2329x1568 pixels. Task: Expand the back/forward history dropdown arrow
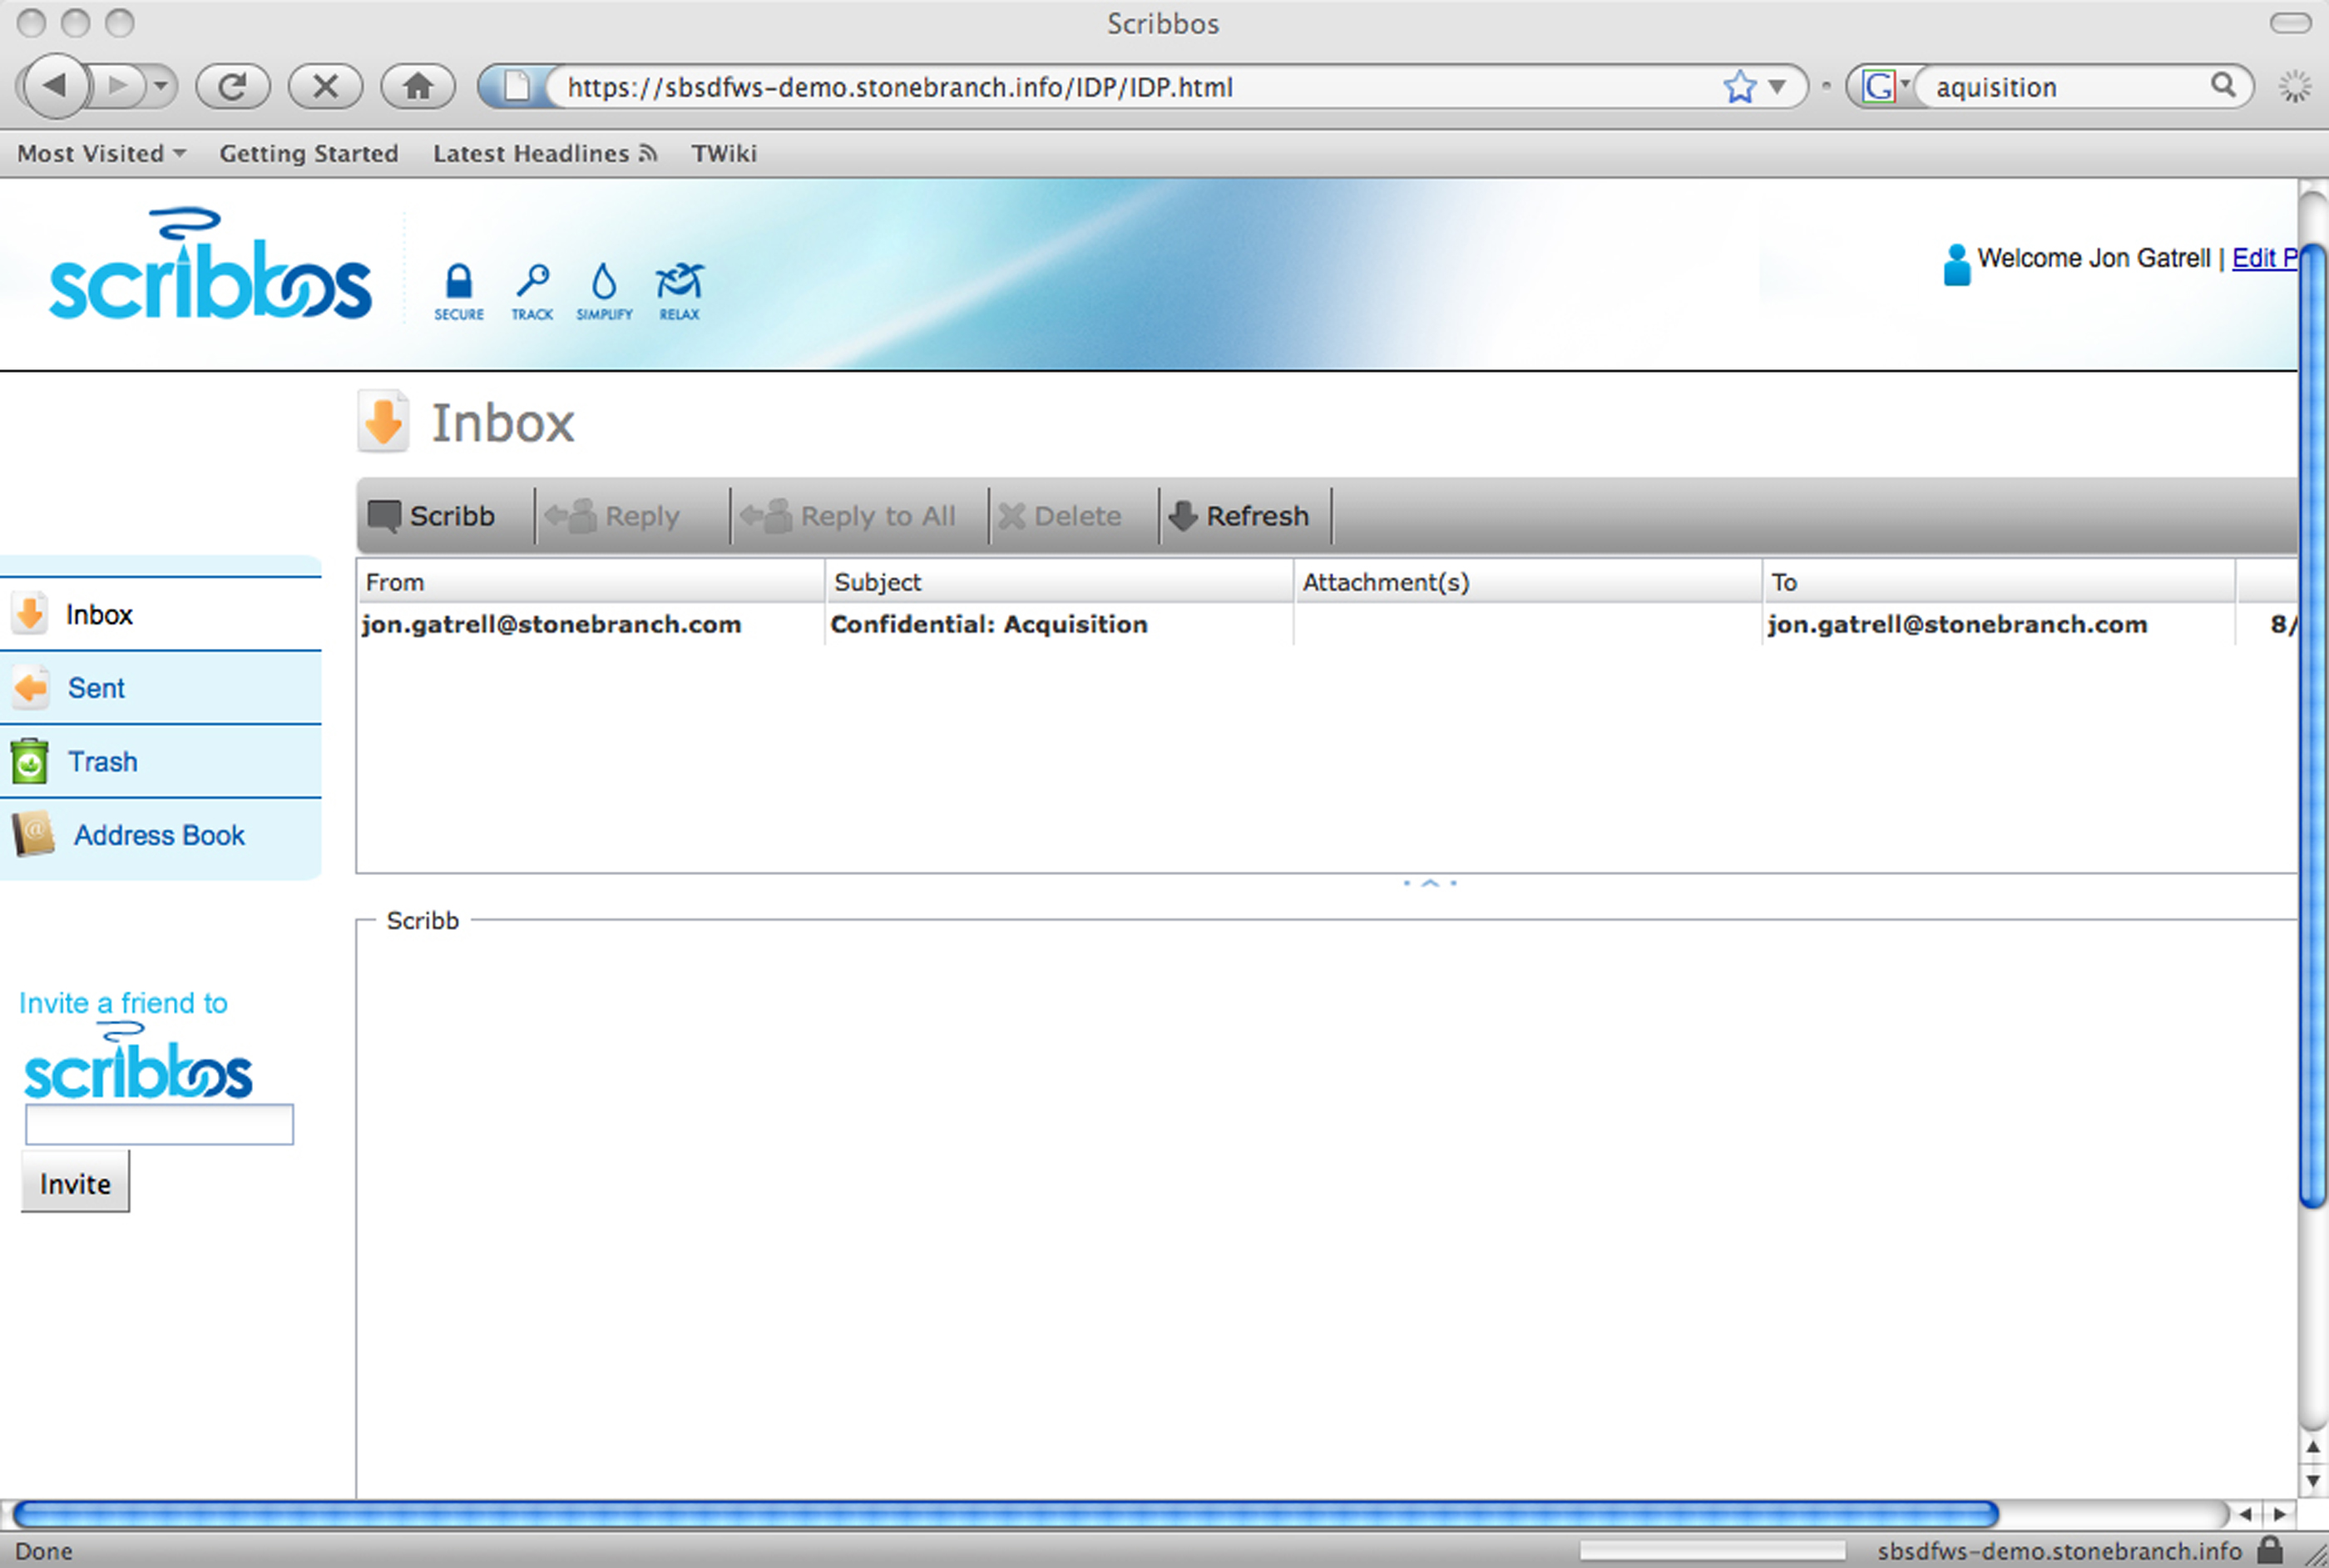click(x=161, y=87)
